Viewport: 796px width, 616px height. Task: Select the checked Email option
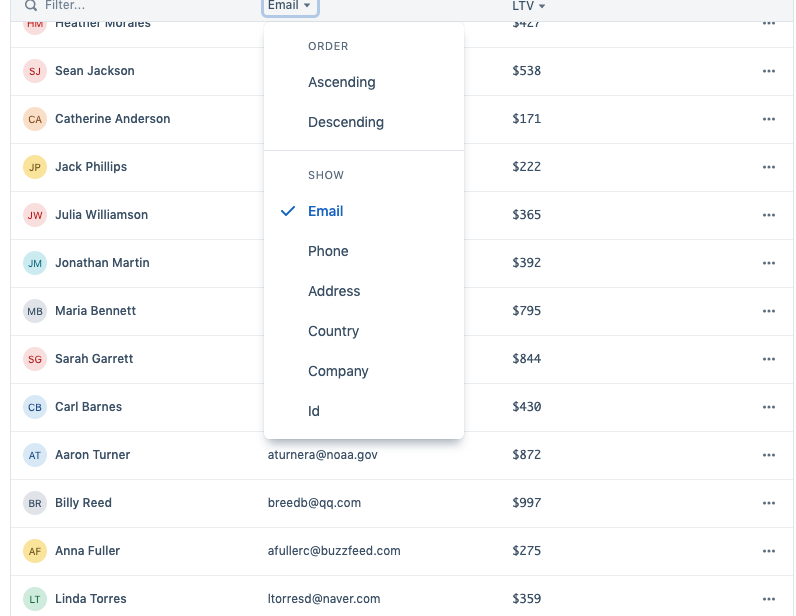point(364,211)
